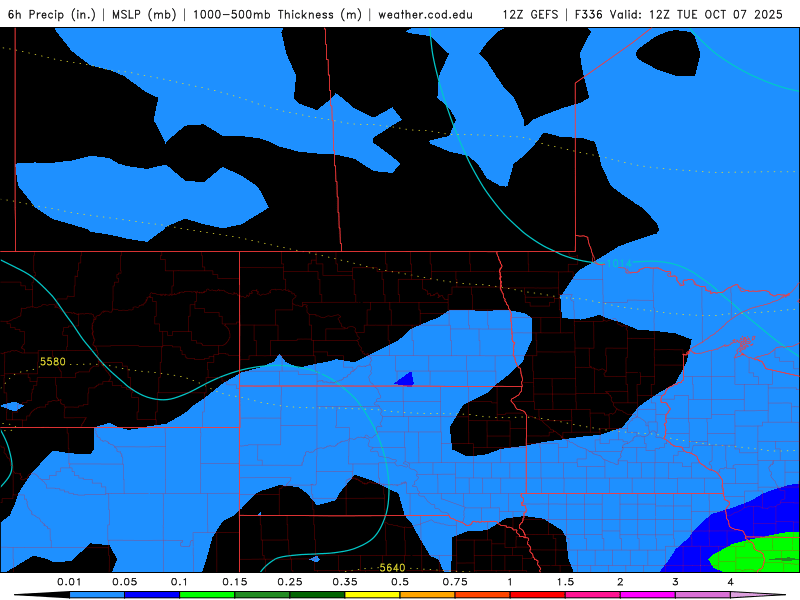Image resolution: width=800 pixels, height=600 pixels.
Task: Click the violet arrow at legend's high end
Action: click(x=758, y=595)
